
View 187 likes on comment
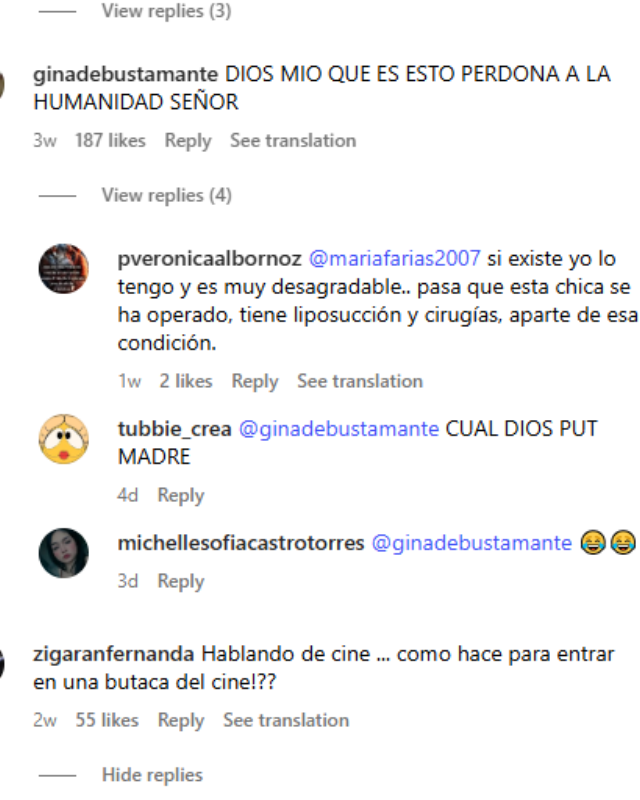point(110,140)
